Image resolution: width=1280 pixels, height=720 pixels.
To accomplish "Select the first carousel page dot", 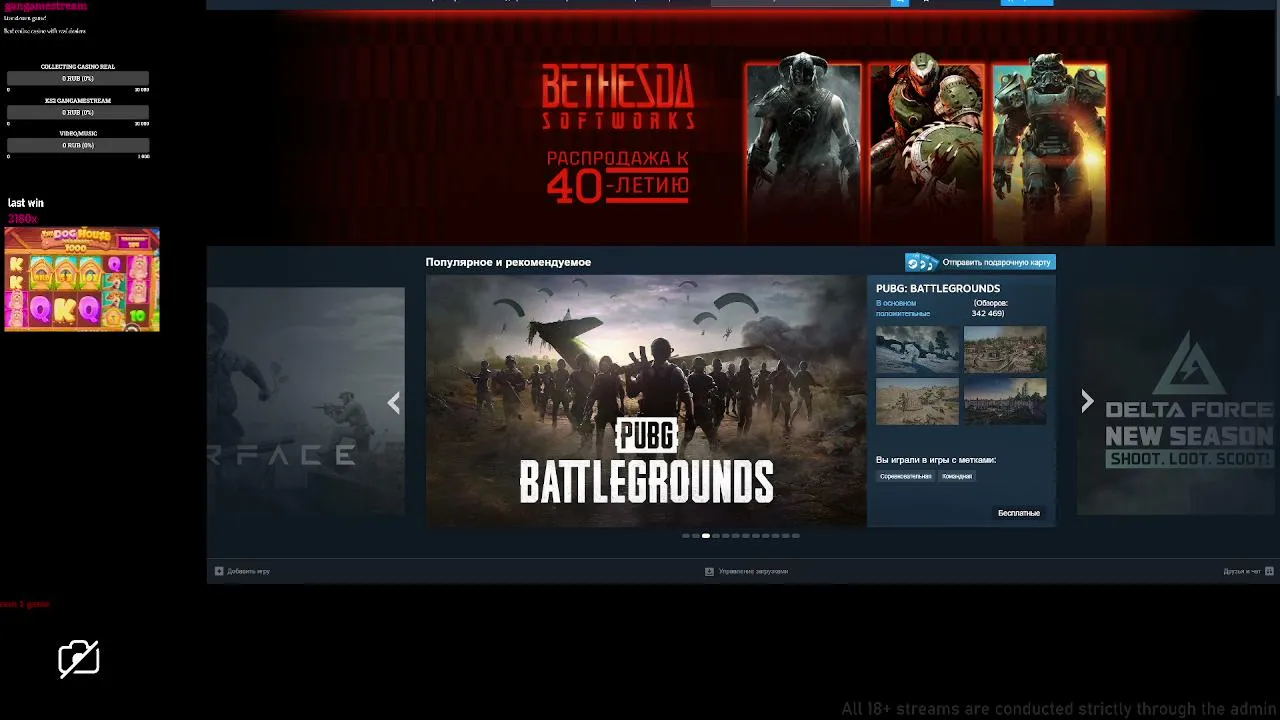I will (x=686, y=536).
